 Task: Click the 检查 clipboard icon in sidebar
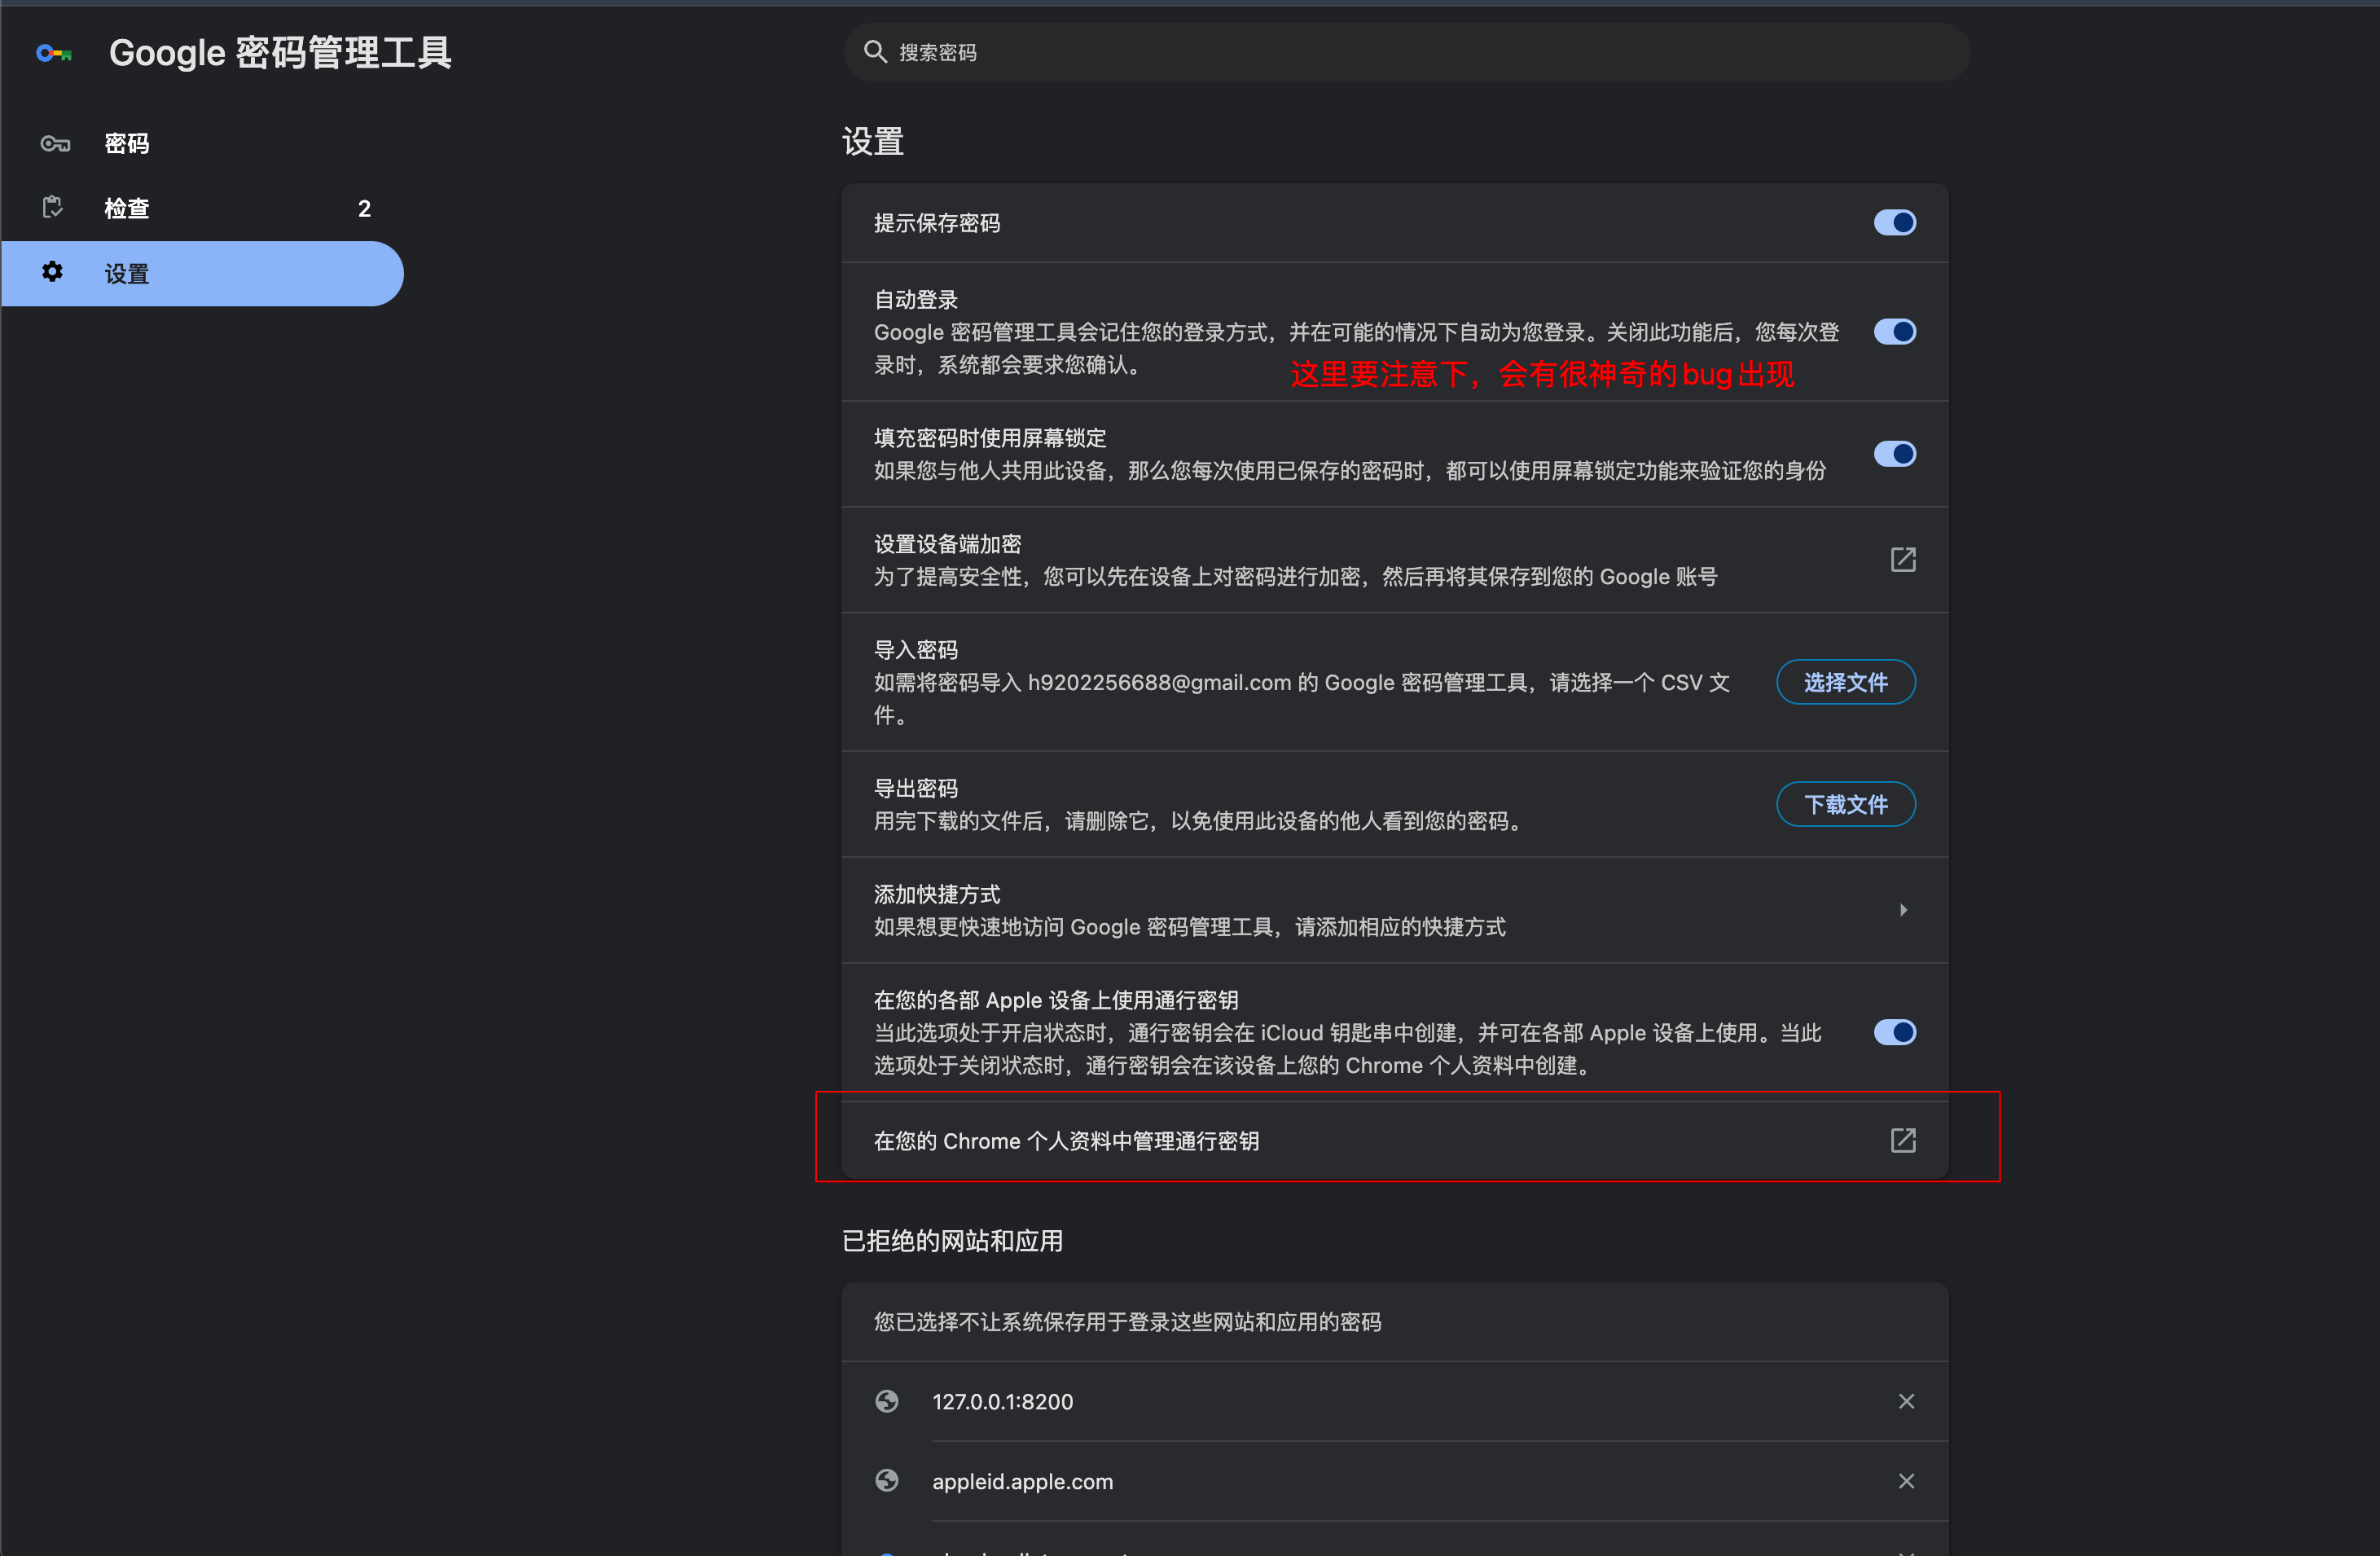click(x=53, y=207)
